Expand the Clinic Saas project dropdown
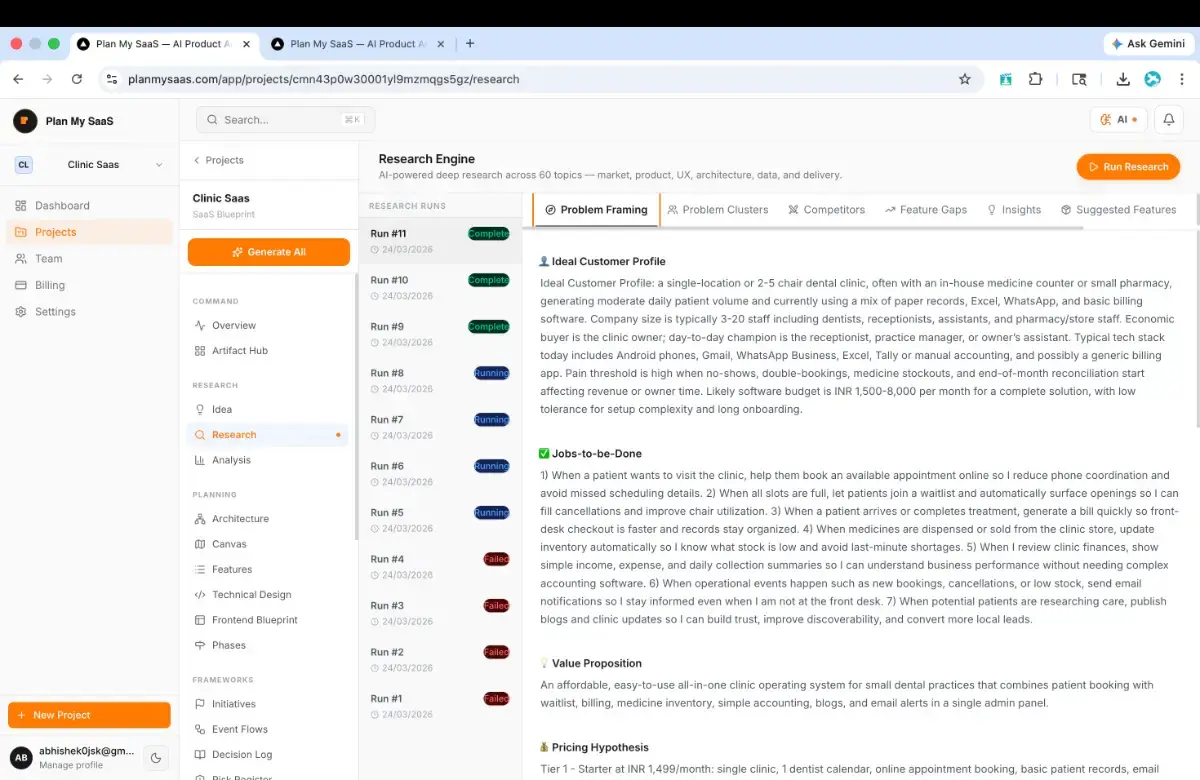The image size is (1200, 780). pos(90,165)
